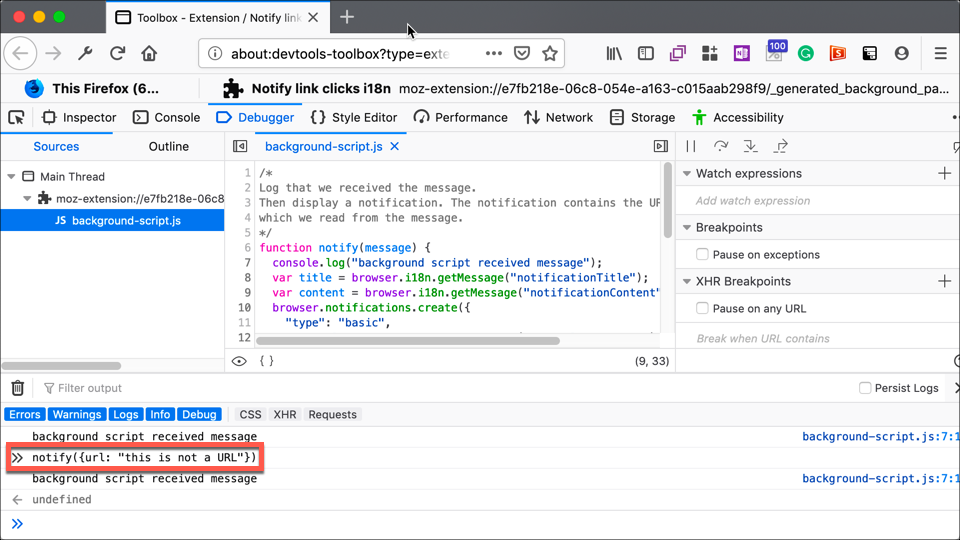
Task: Bookmark page with star icon
Action: 549,53
